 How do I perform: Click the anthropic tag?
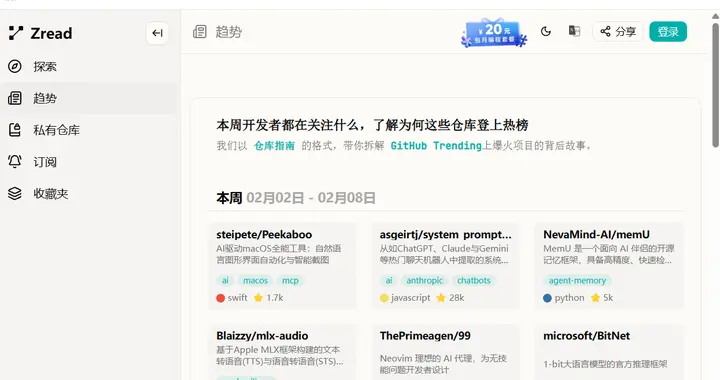tap(424, 280)
